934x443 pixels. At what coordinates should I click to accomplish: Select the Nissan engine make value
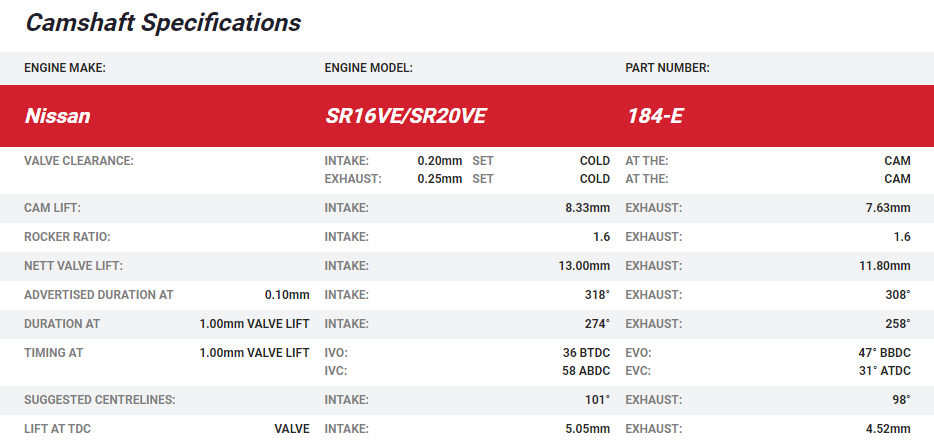coord(57,116)
